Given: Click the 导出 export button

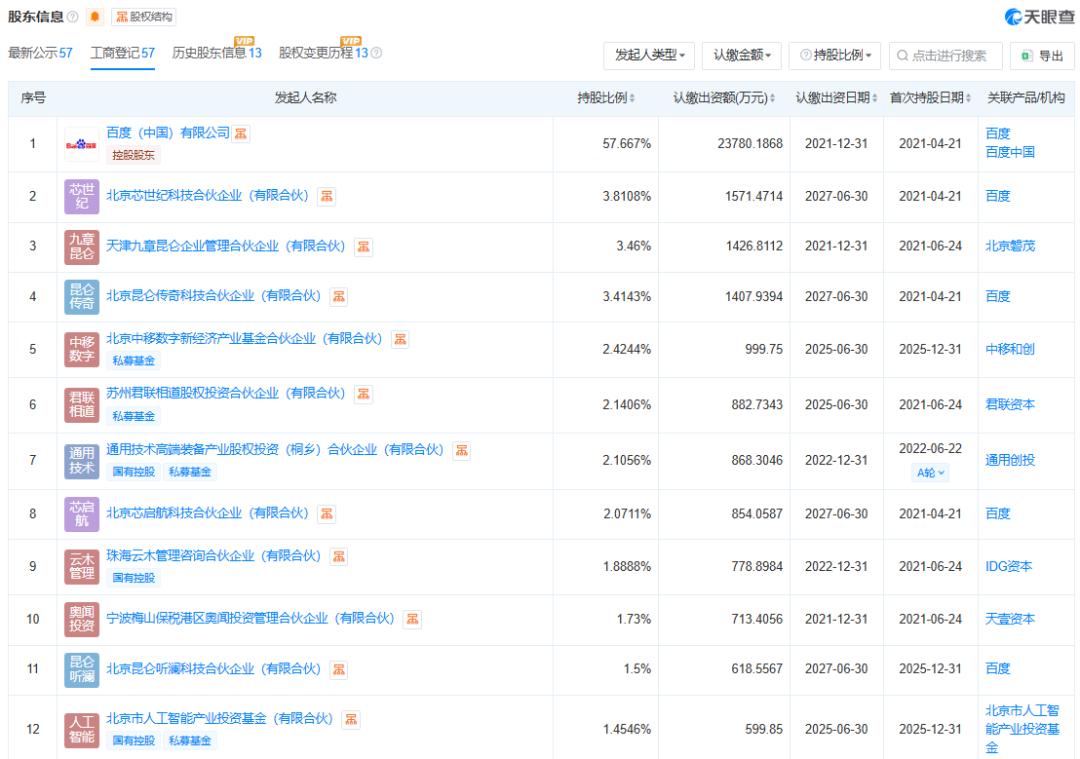Looking at the screenshot, I should 1042,55.
